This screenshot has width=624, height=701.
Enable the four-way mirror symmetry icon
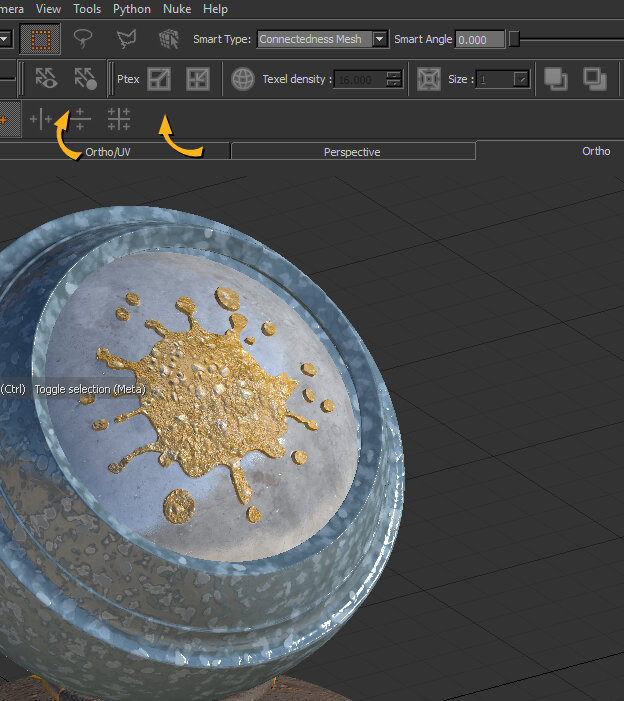119,120
